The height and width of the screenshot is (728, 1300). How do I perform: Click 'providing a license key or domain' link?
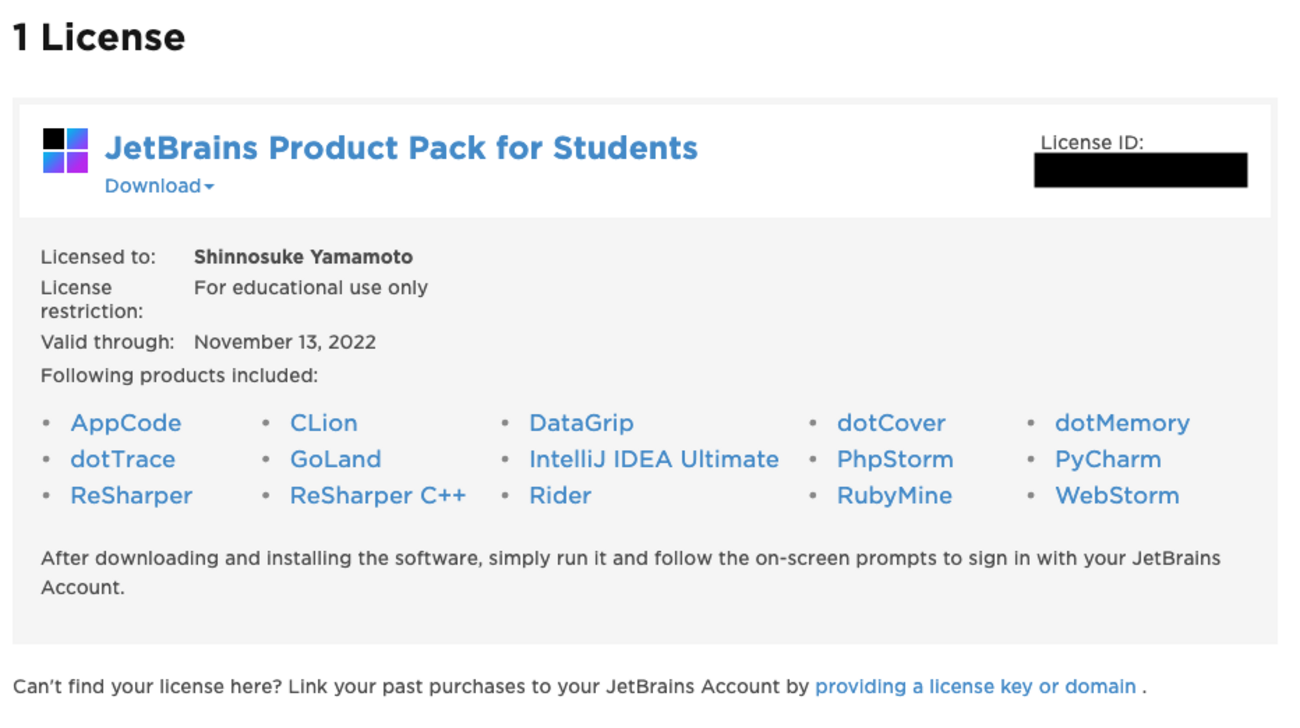tap(975, 687)
